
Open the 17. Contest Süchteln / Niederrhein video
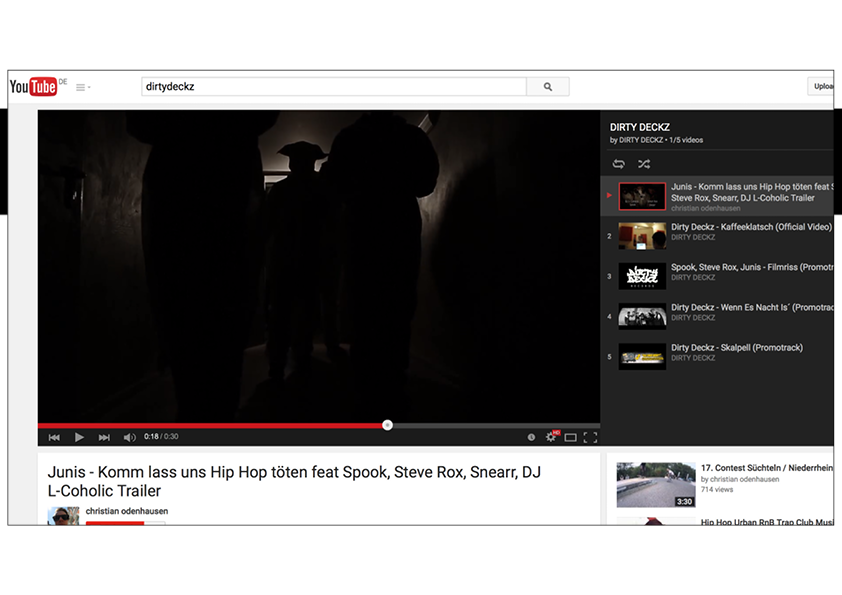pyautogui.click(x=767, y=468)
